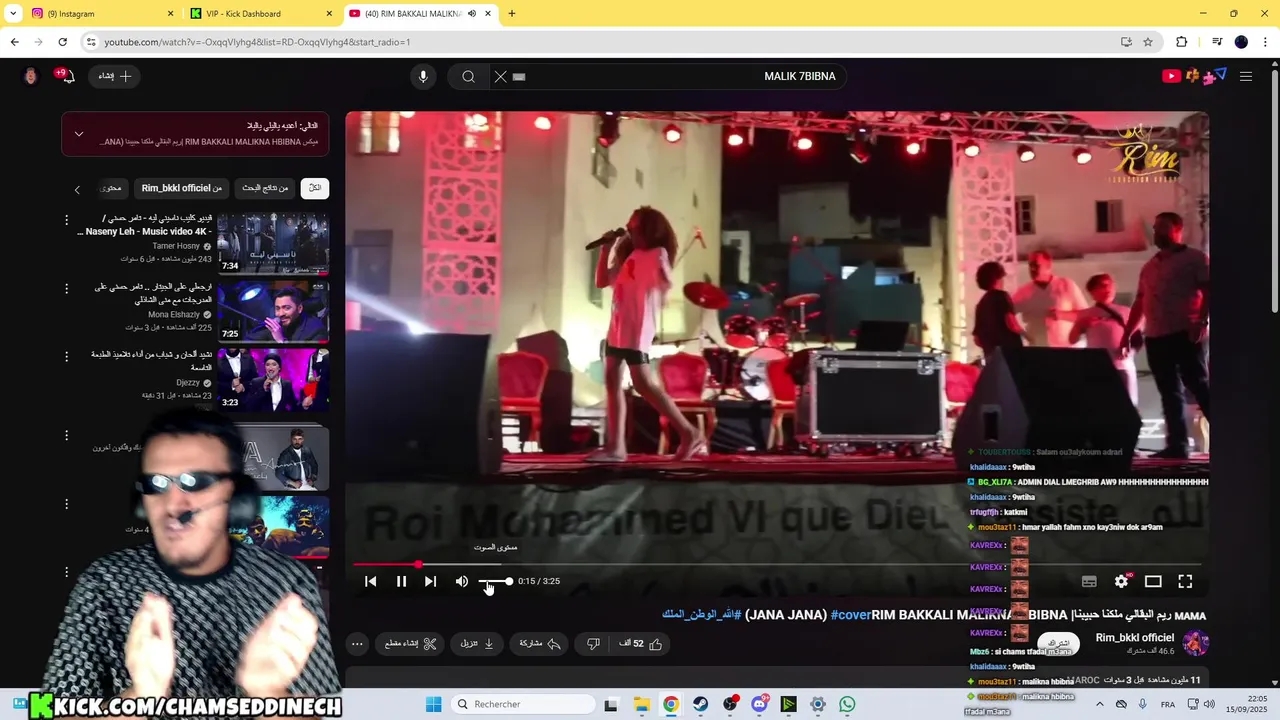Open the Mona Elshazly video thumbnail (7:25)
Image resolution: width=1280 pixels, height=720 pixels.
(x=273, y=311)
